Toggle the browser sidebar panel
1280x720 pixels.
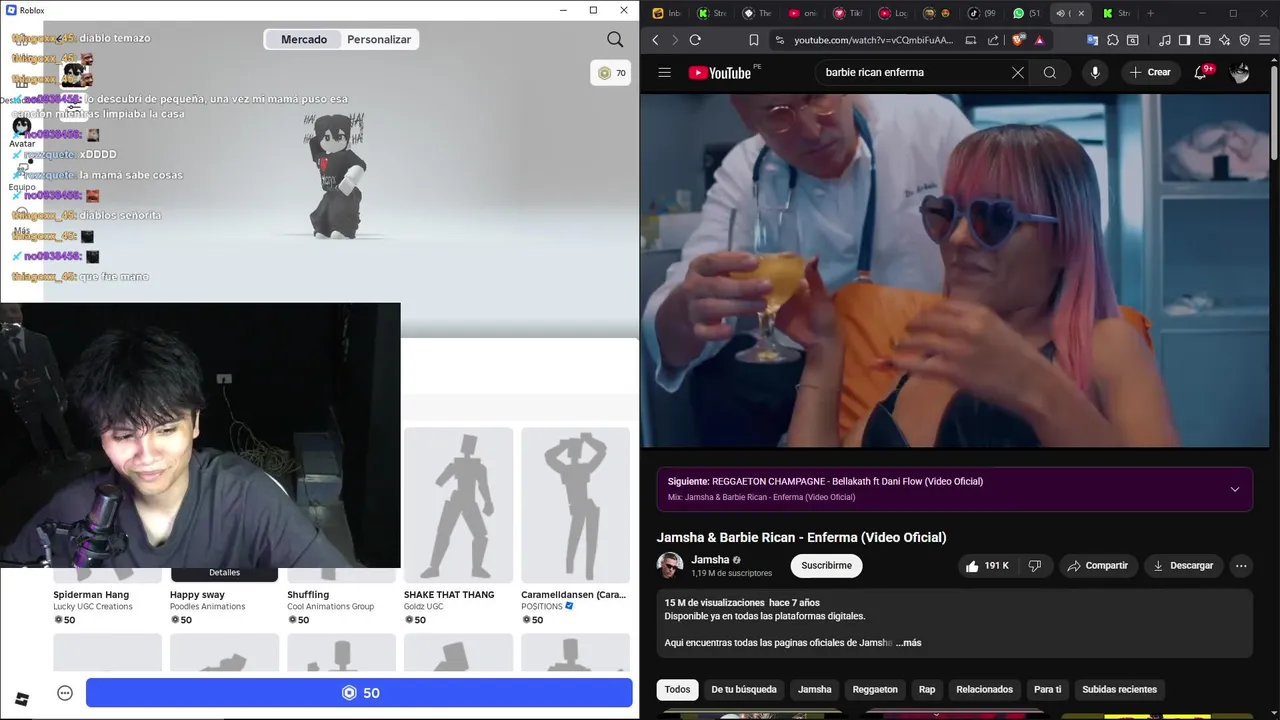coord(1184,40)
